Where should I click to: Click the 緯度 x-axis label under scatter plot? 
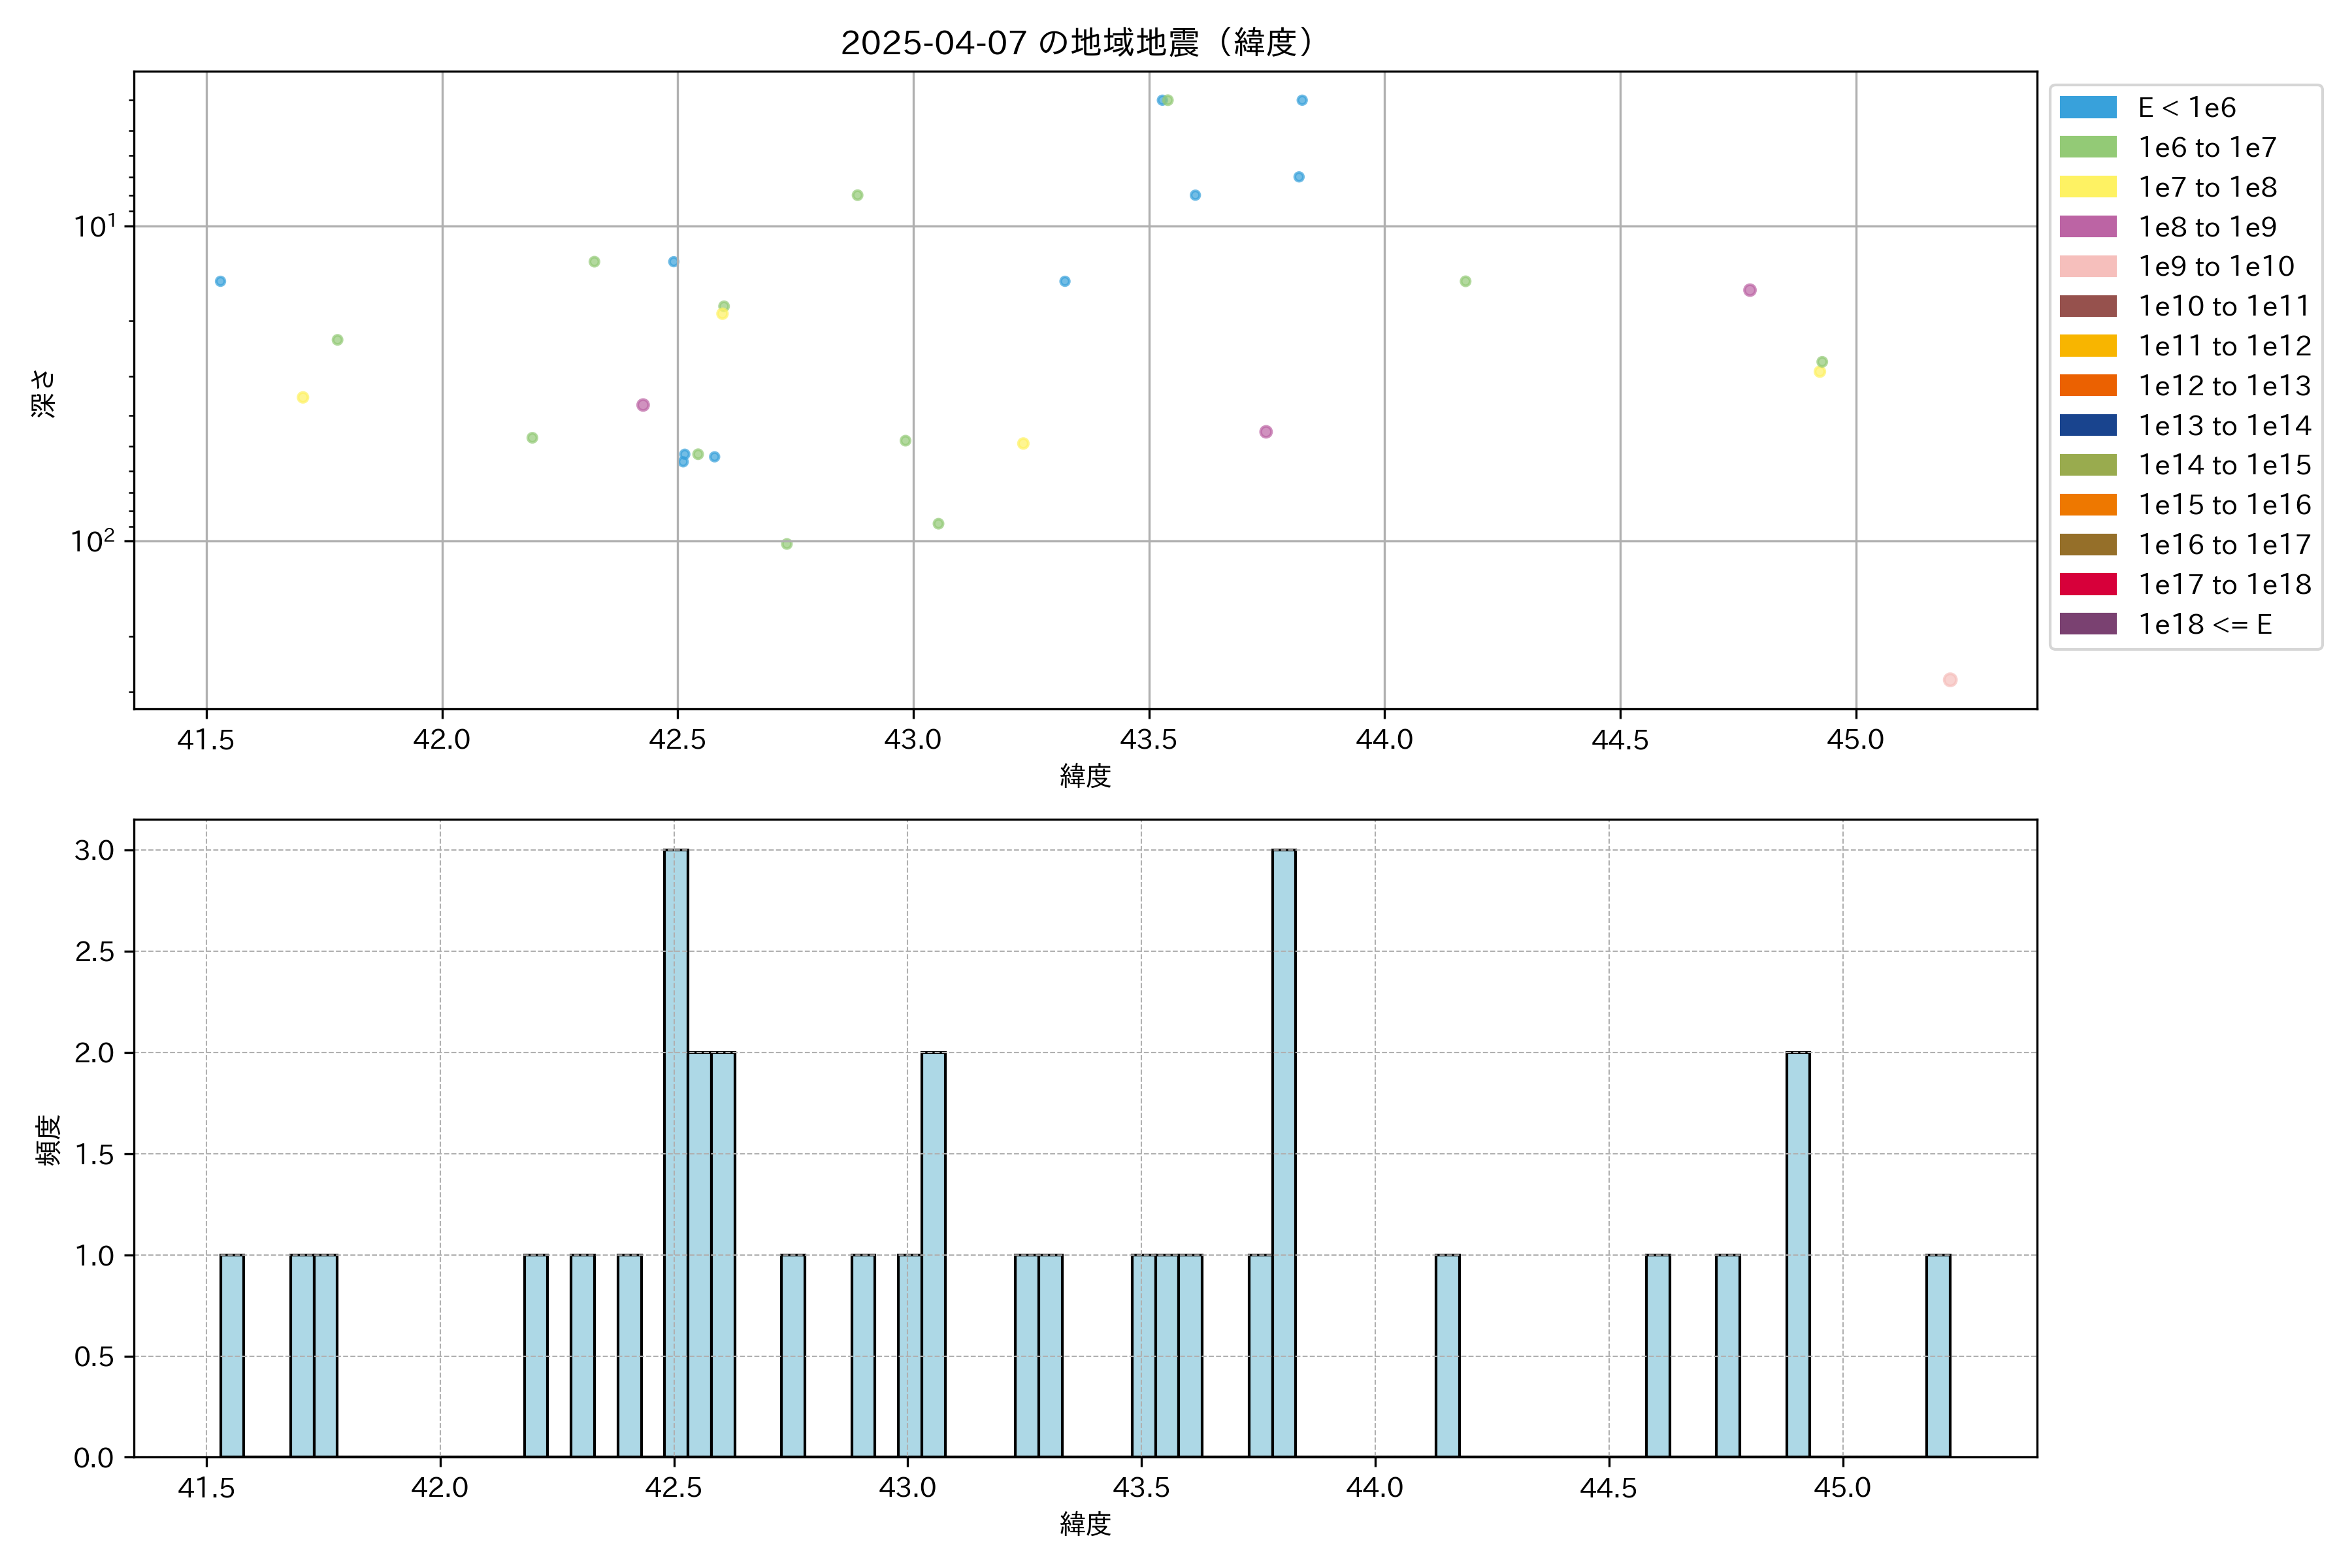[x=1085, y=776]
